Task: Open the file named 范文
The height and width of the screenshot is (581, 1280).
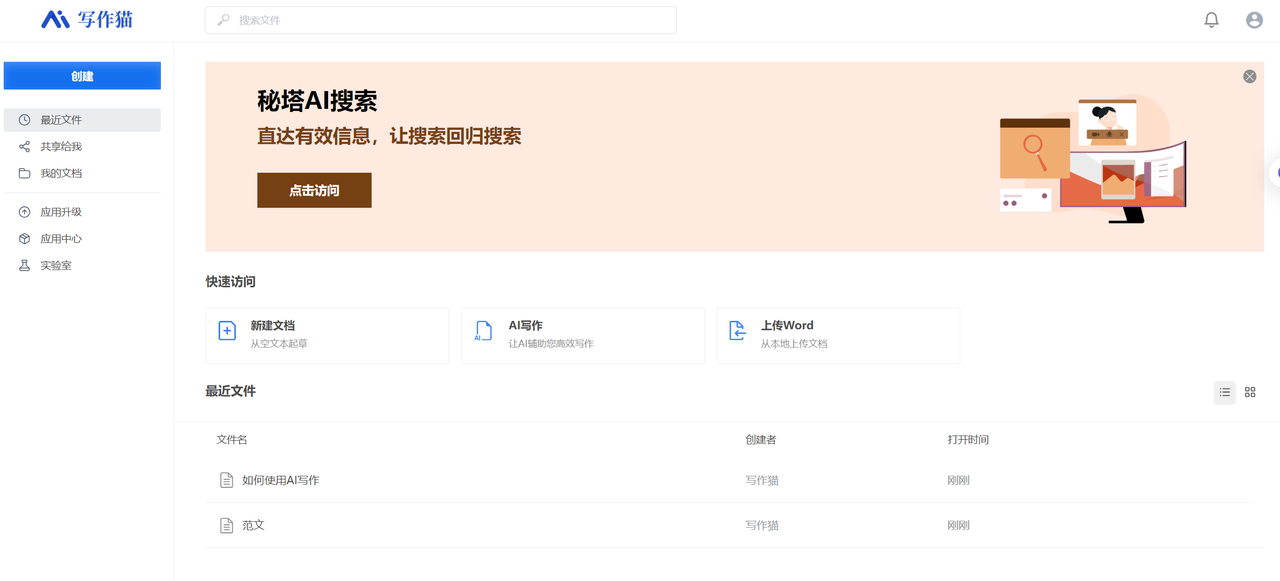Action: point(253,525)
